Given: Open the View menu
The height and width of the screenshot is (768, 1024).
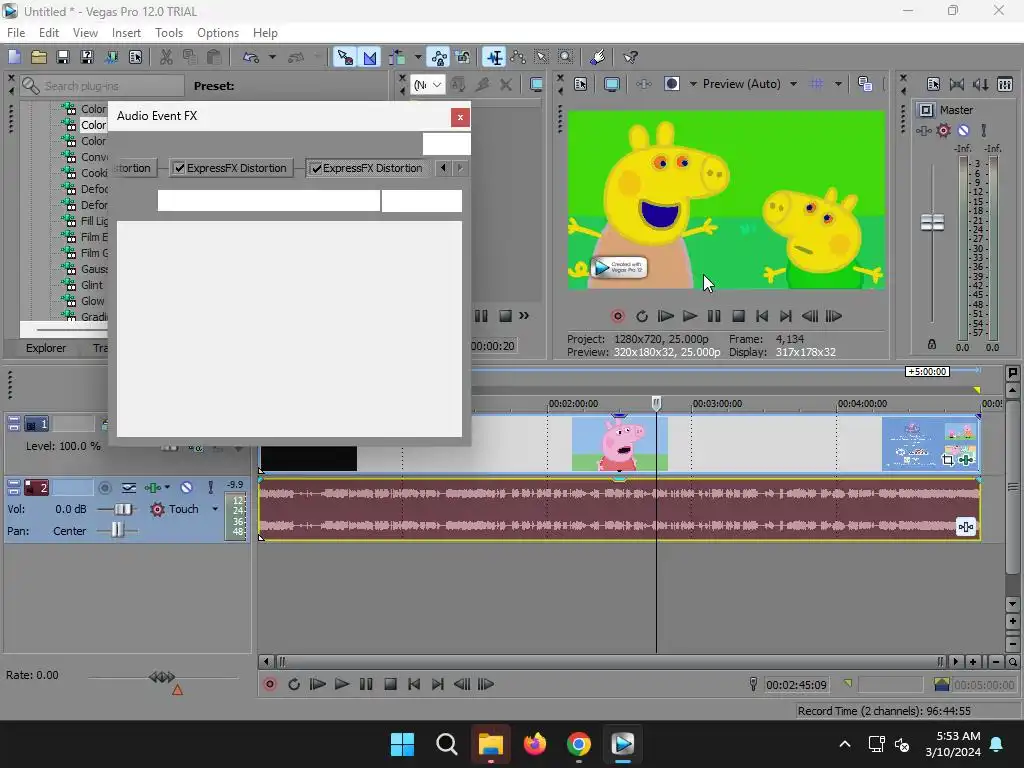Looking at the screenshot, I should pos(85,33).
